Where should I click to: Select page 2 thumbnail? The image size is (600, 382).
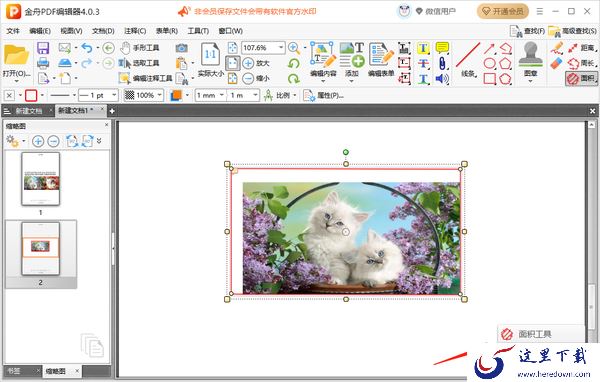click(41, 249)
